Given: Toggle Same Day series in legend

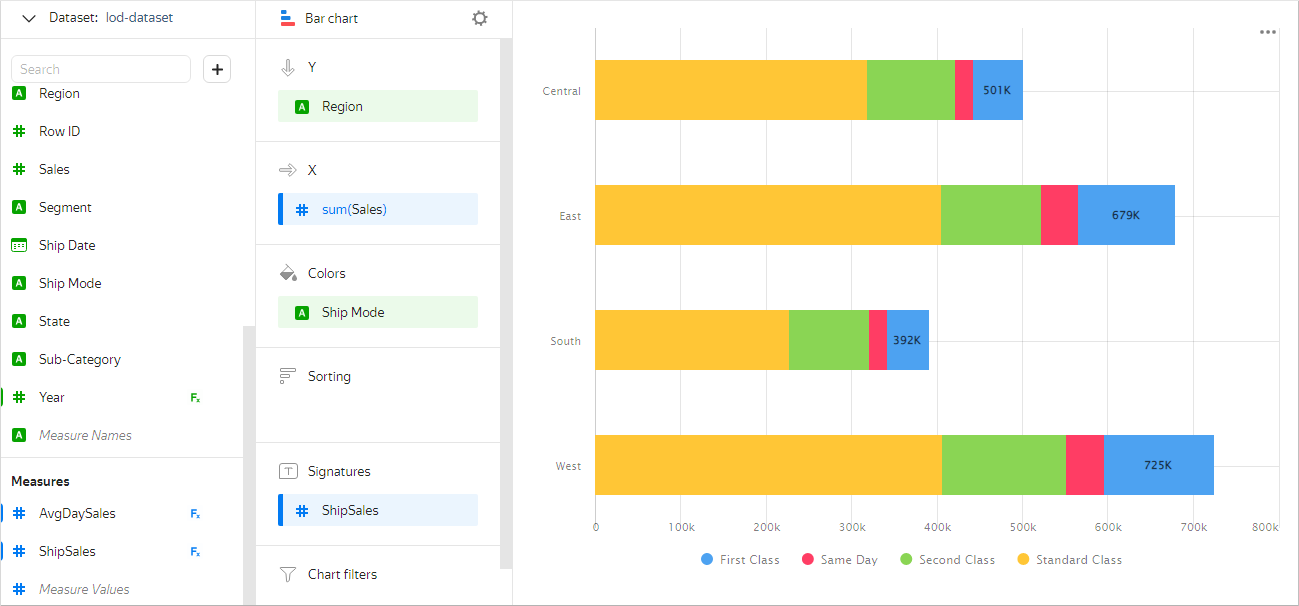Looking at the screenshot, I should [x=839, y=560].
